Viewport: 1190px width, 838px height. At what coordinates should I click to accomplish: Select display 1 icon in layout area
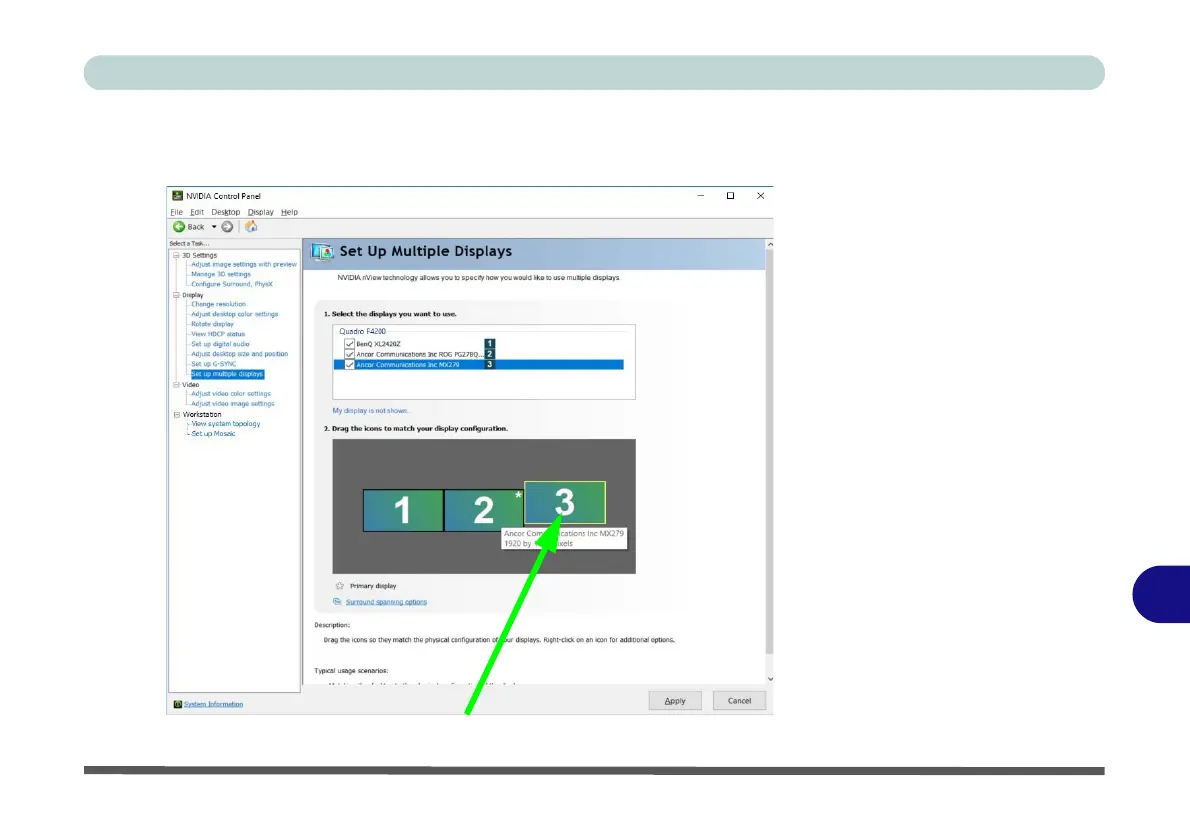pos(403,511)
